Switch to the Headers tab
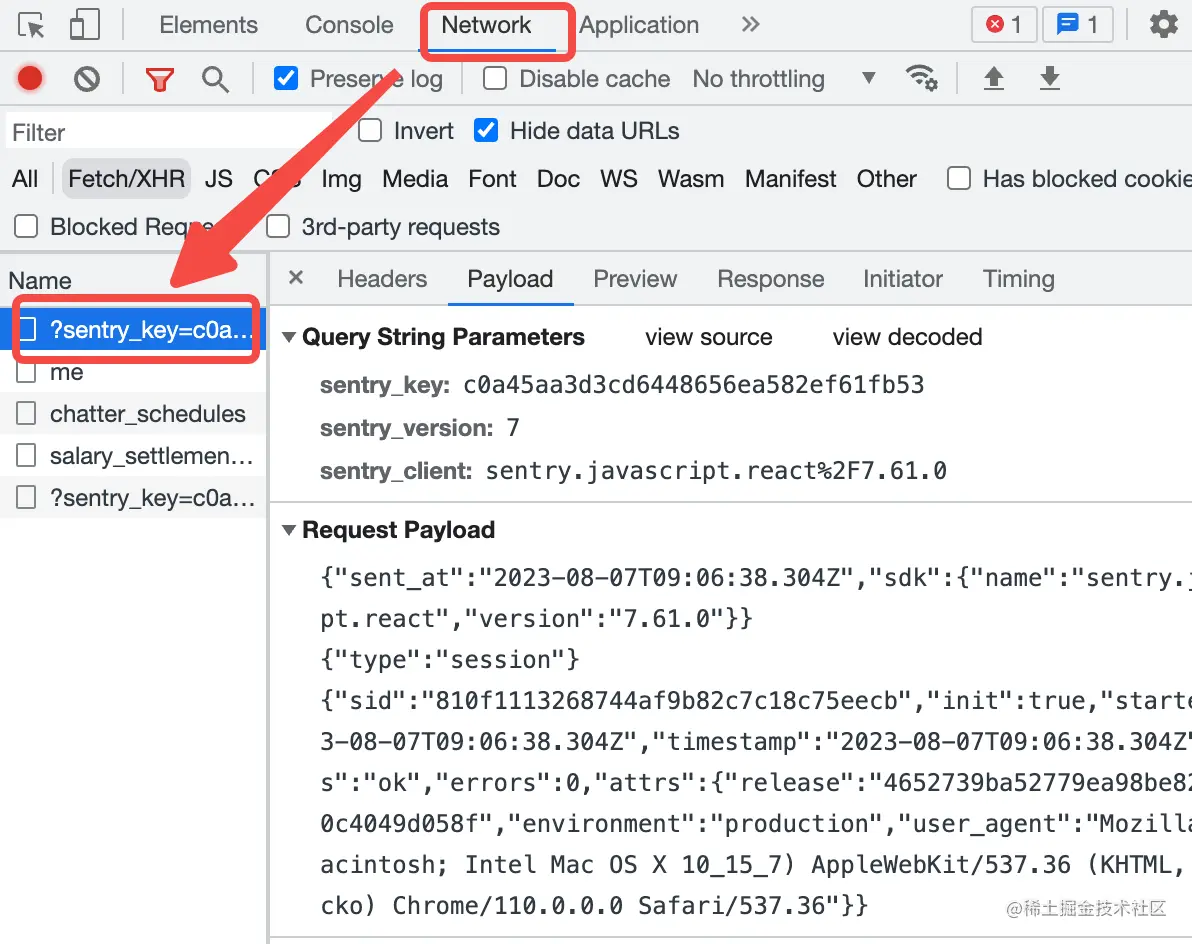1192x944 pixels. point(382,279)
